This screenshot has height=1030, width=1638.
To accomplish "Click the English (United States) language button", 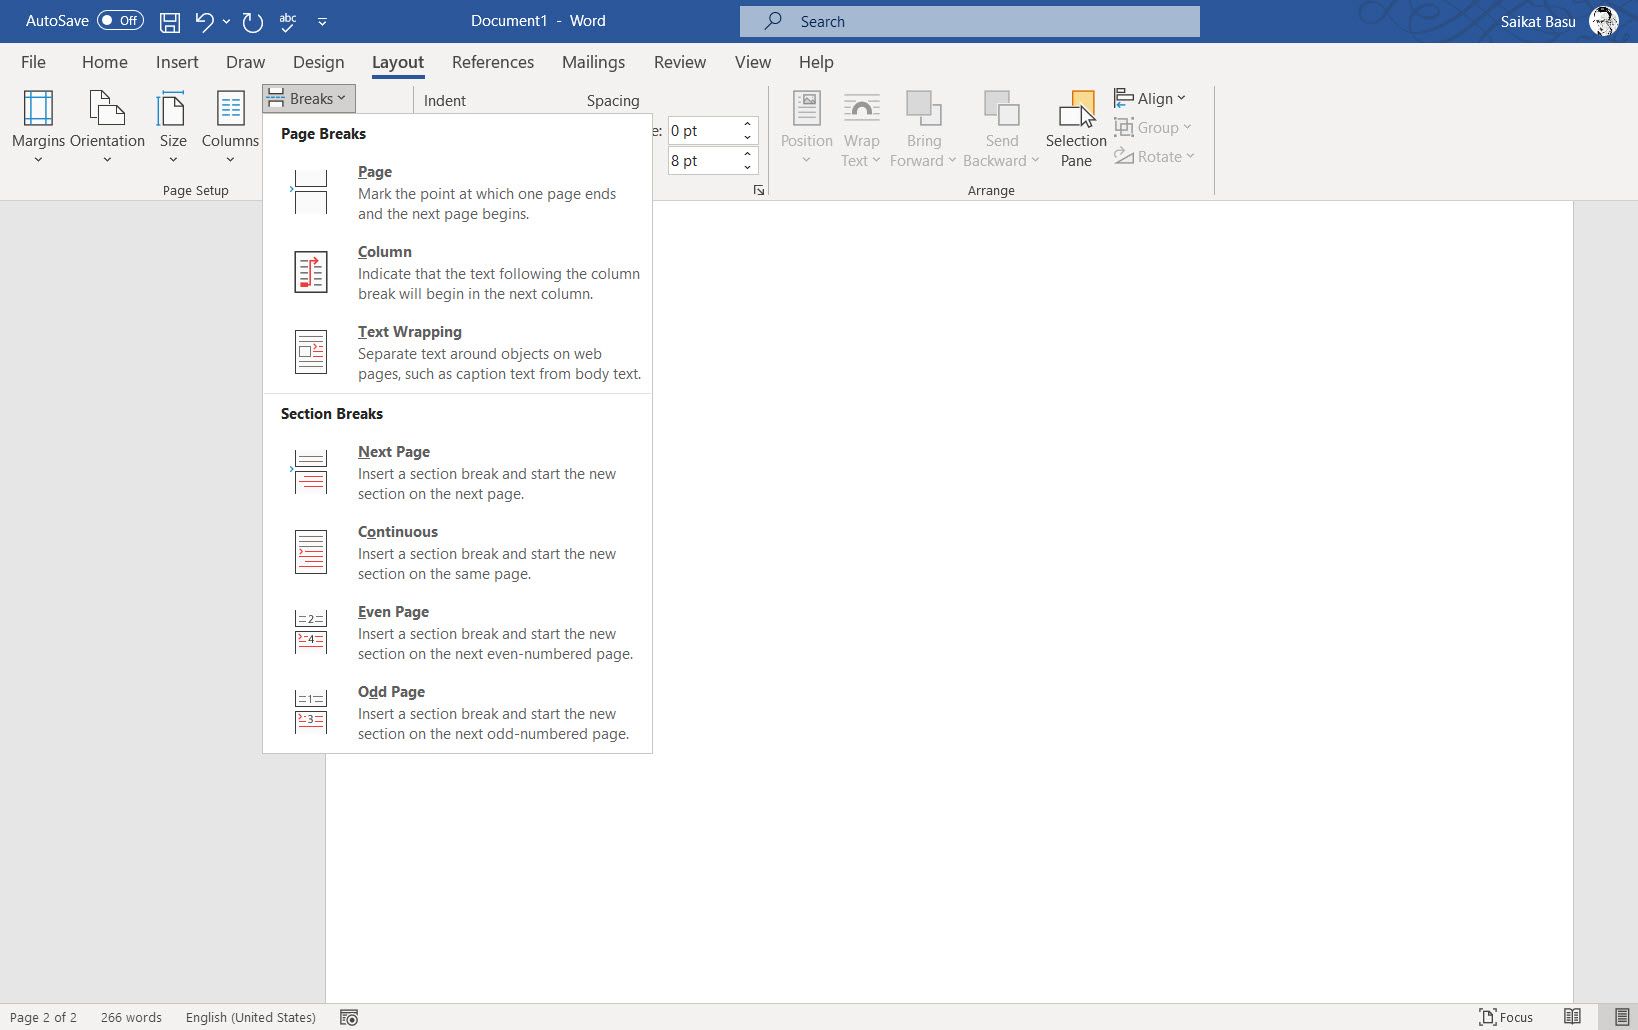I will 250,1017.
